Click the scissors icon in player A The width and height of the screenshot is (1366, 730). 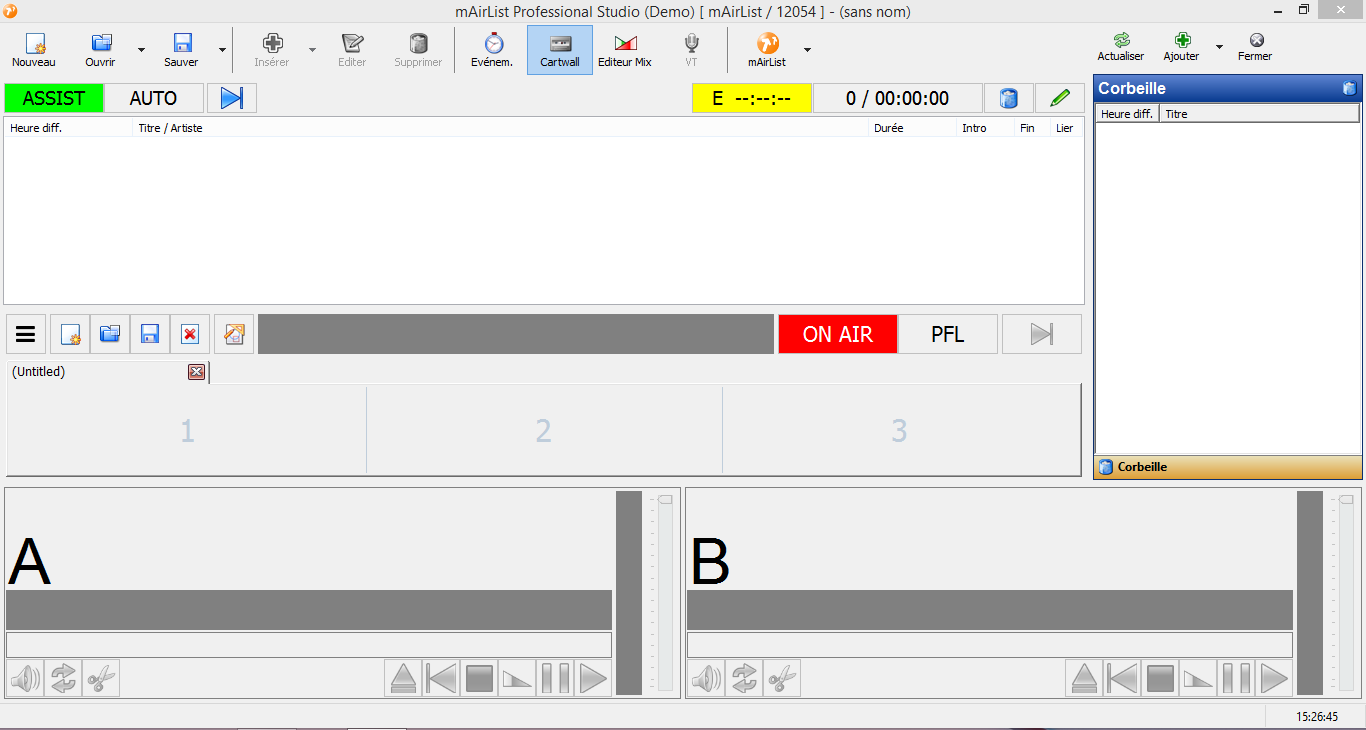coord(101,679)
